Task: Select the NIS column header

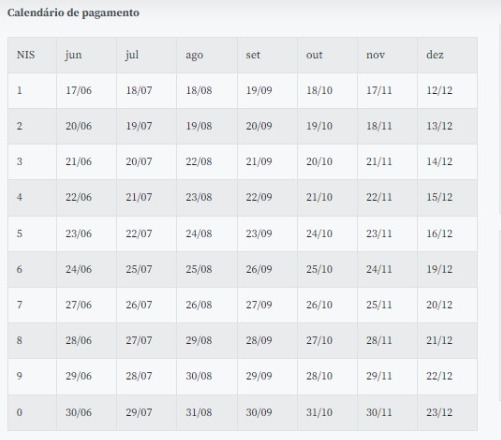Action: [x=32, y=55]
